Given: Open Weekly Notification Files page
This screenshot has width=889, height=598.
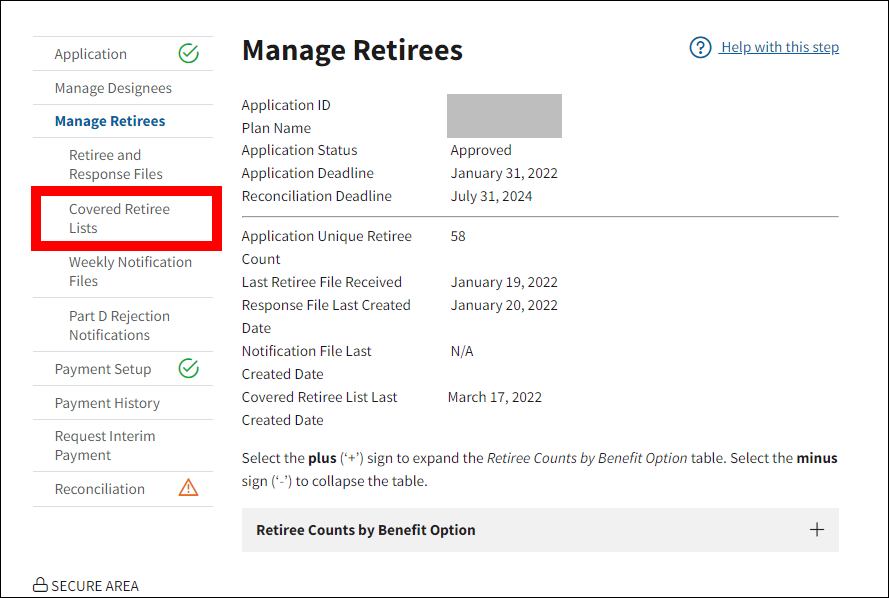Looking at the screenshot, I should point(130,271).
